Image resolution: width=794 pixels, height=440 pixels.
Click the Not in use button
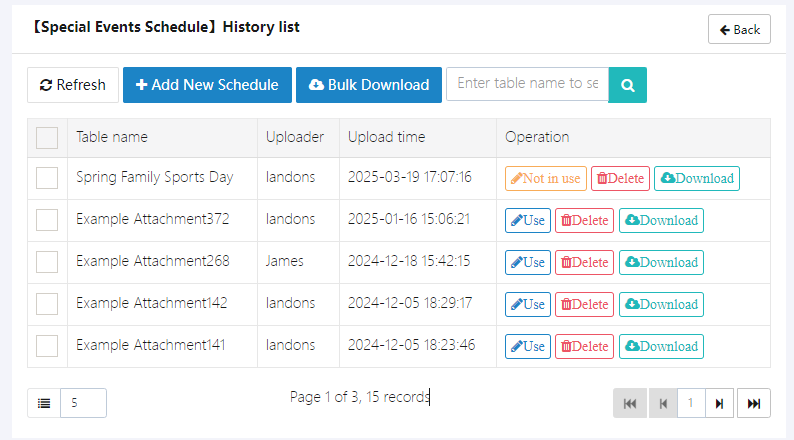tap(545, 179)
